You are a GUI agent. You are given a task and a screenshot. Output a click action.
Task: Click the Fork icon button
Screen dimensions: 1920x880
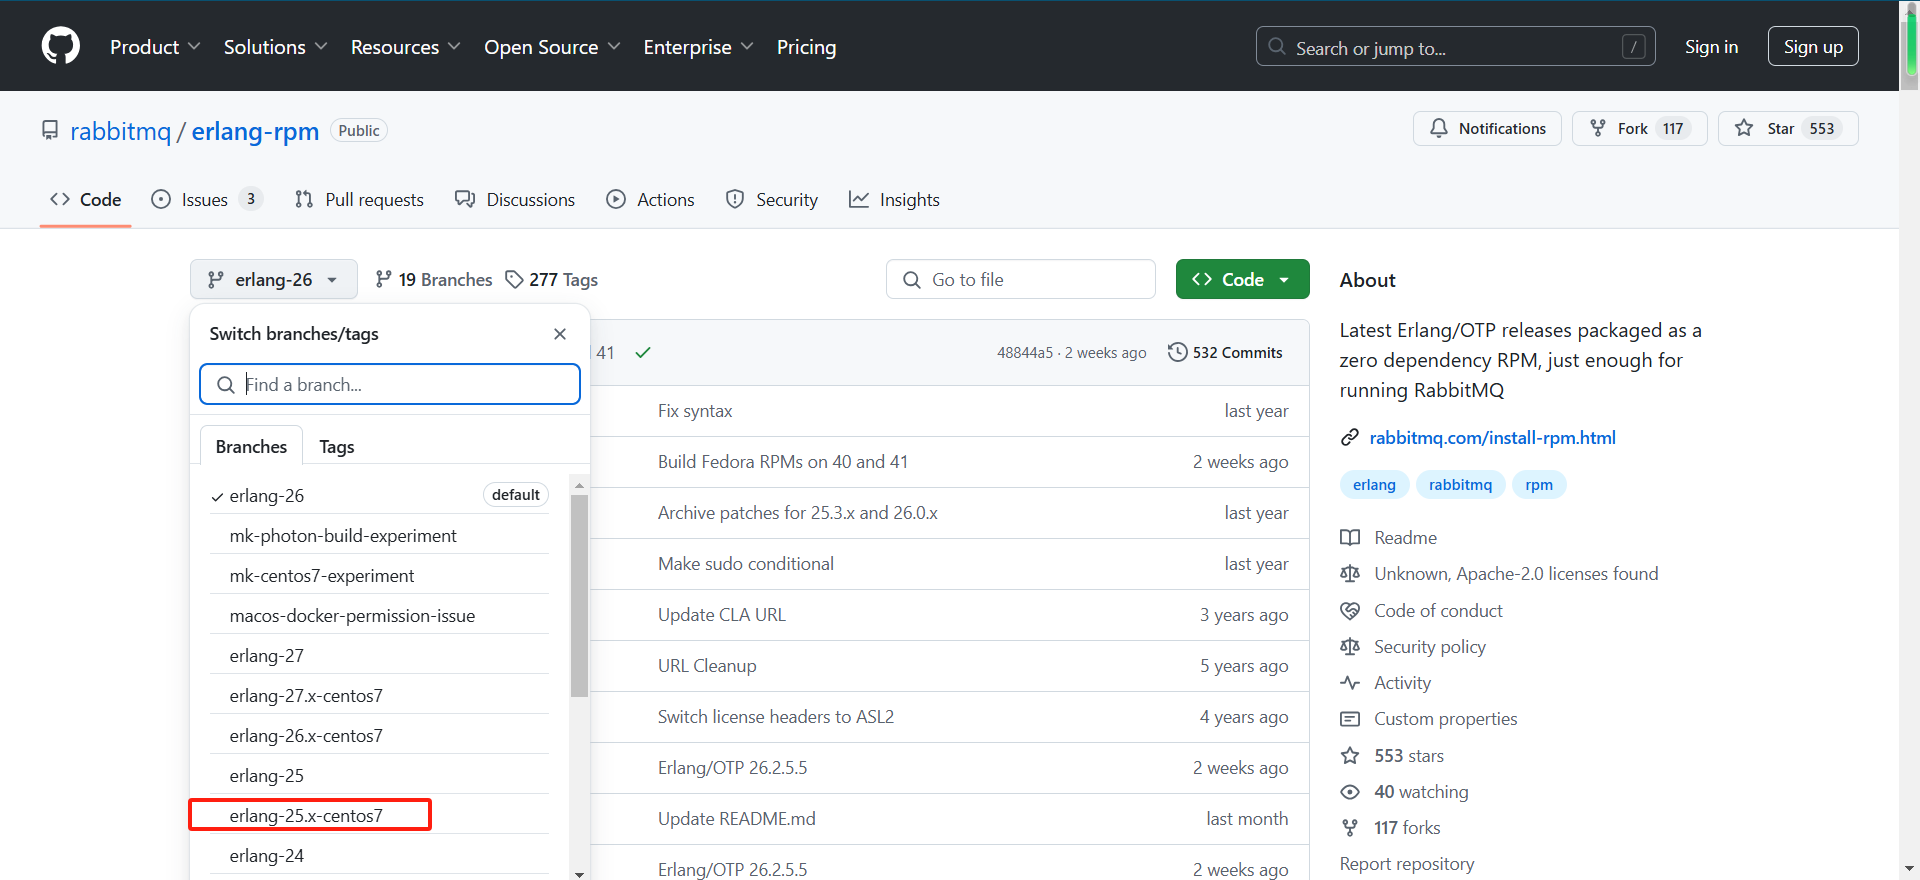(x=1598, y=128)
